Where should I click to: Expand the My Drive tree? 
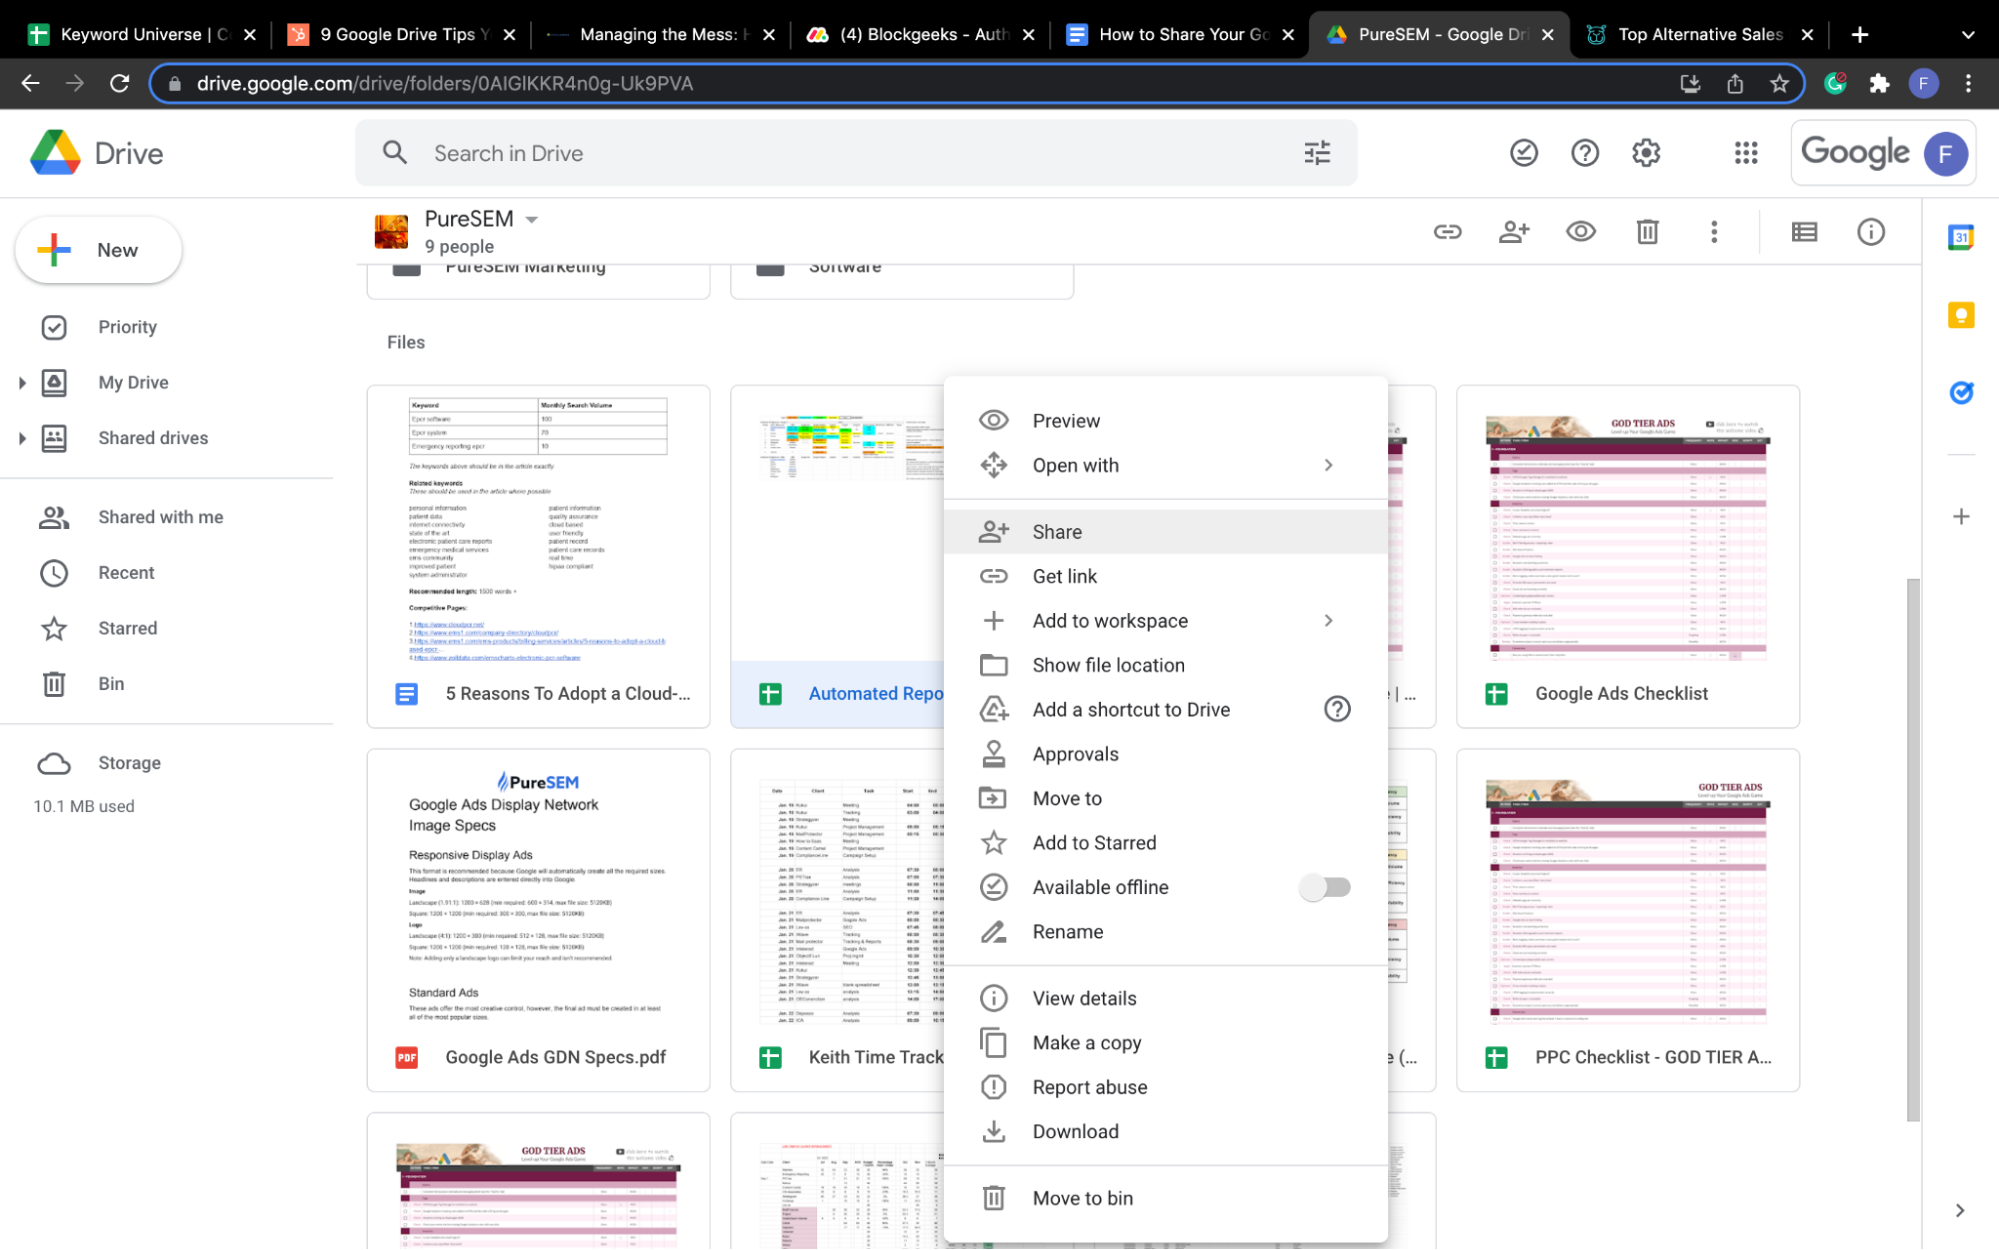coord(22,382)
